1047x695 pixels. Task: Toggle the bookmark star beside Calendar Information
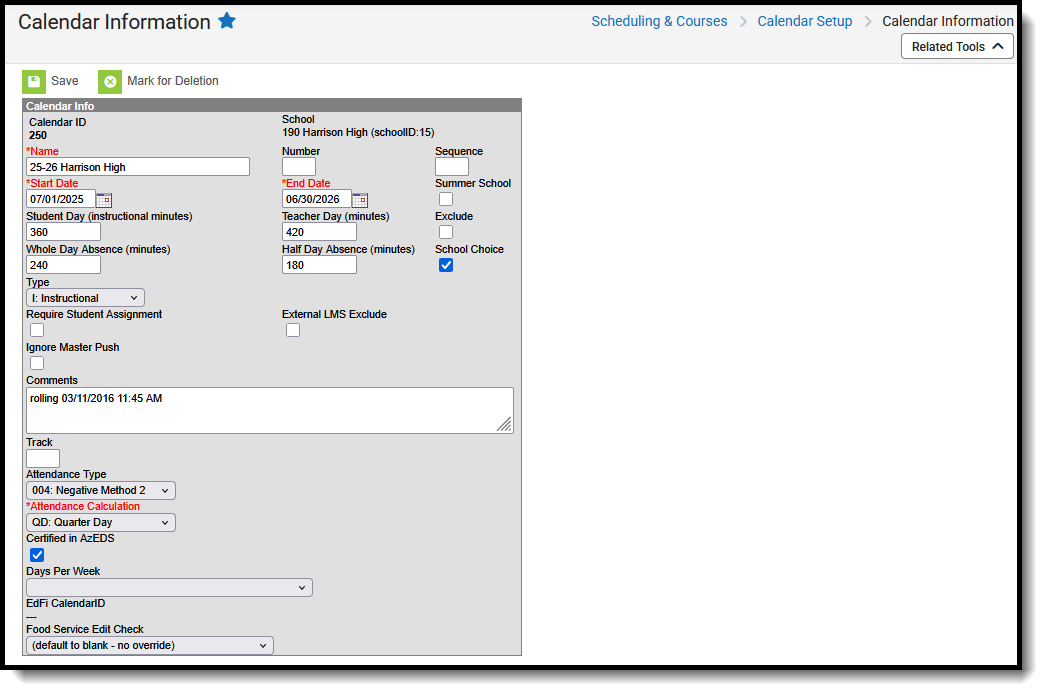tap(227, 20)
